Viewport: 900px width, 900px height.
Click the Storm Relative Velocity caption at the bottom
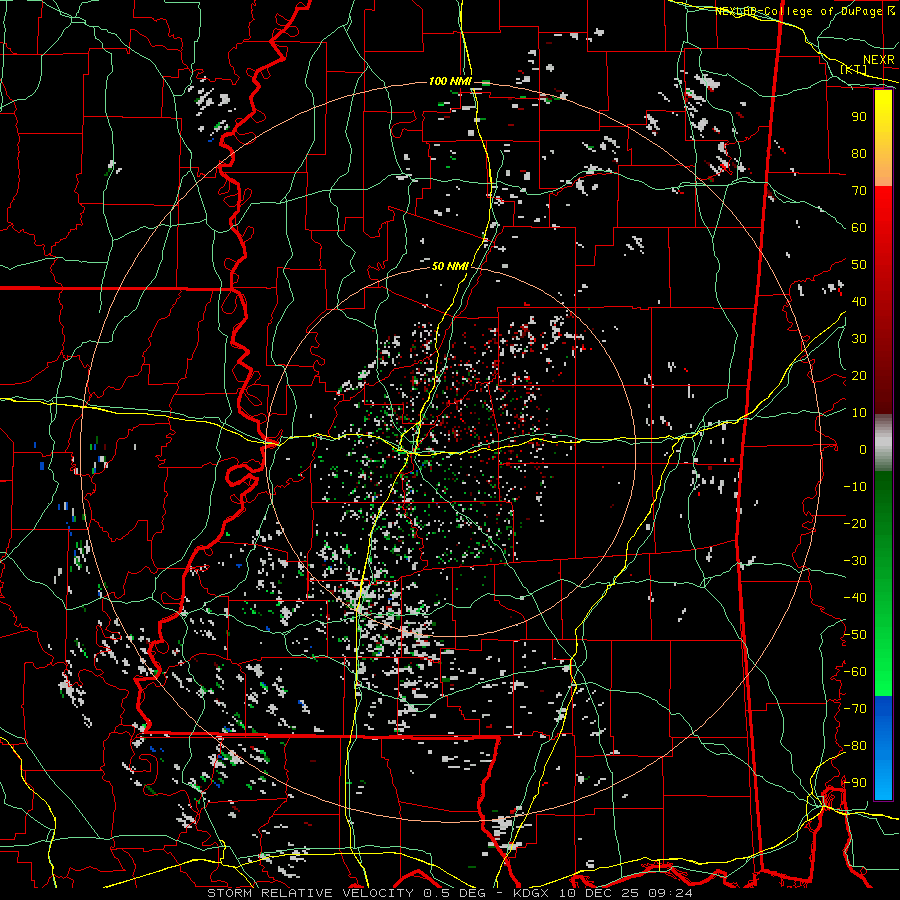coord(450,893)
